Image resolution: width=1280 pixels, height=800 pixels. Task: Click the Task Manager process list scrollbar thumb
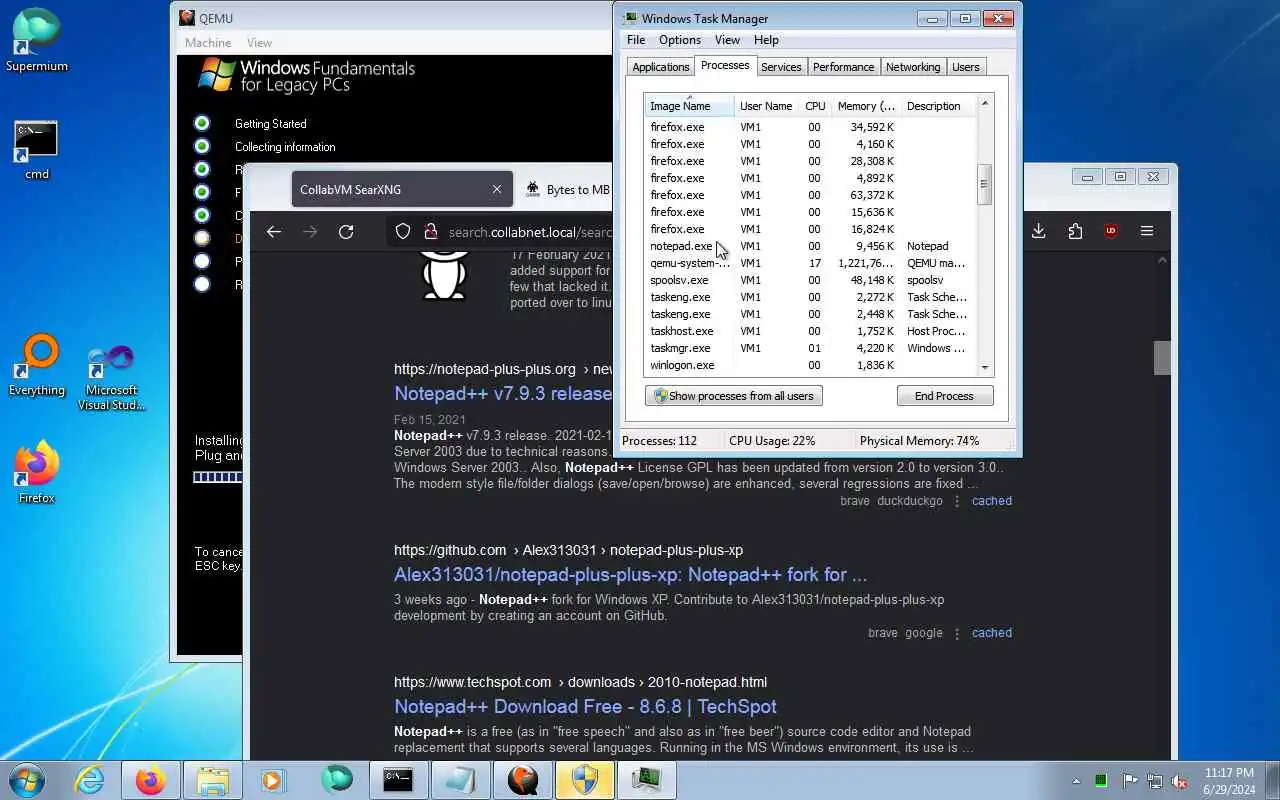[984, 185]
